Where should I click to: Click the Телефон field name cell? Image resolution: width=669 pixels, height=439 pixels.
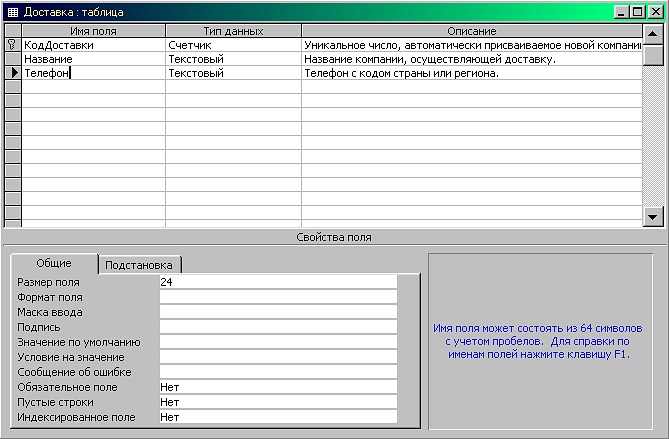click(x=93, y=73)
